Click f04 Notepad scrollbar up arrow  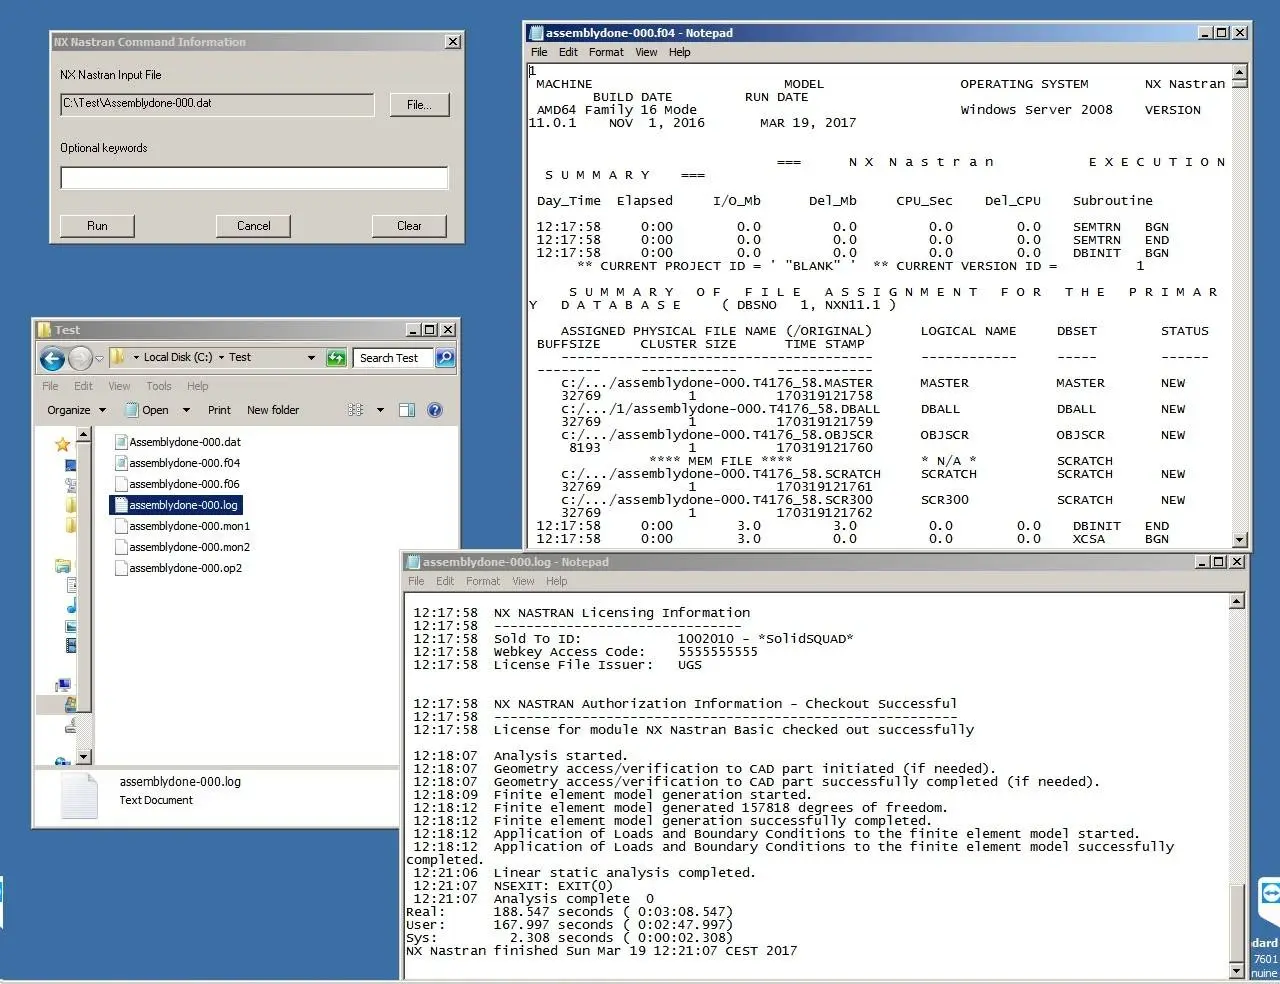1240,72
